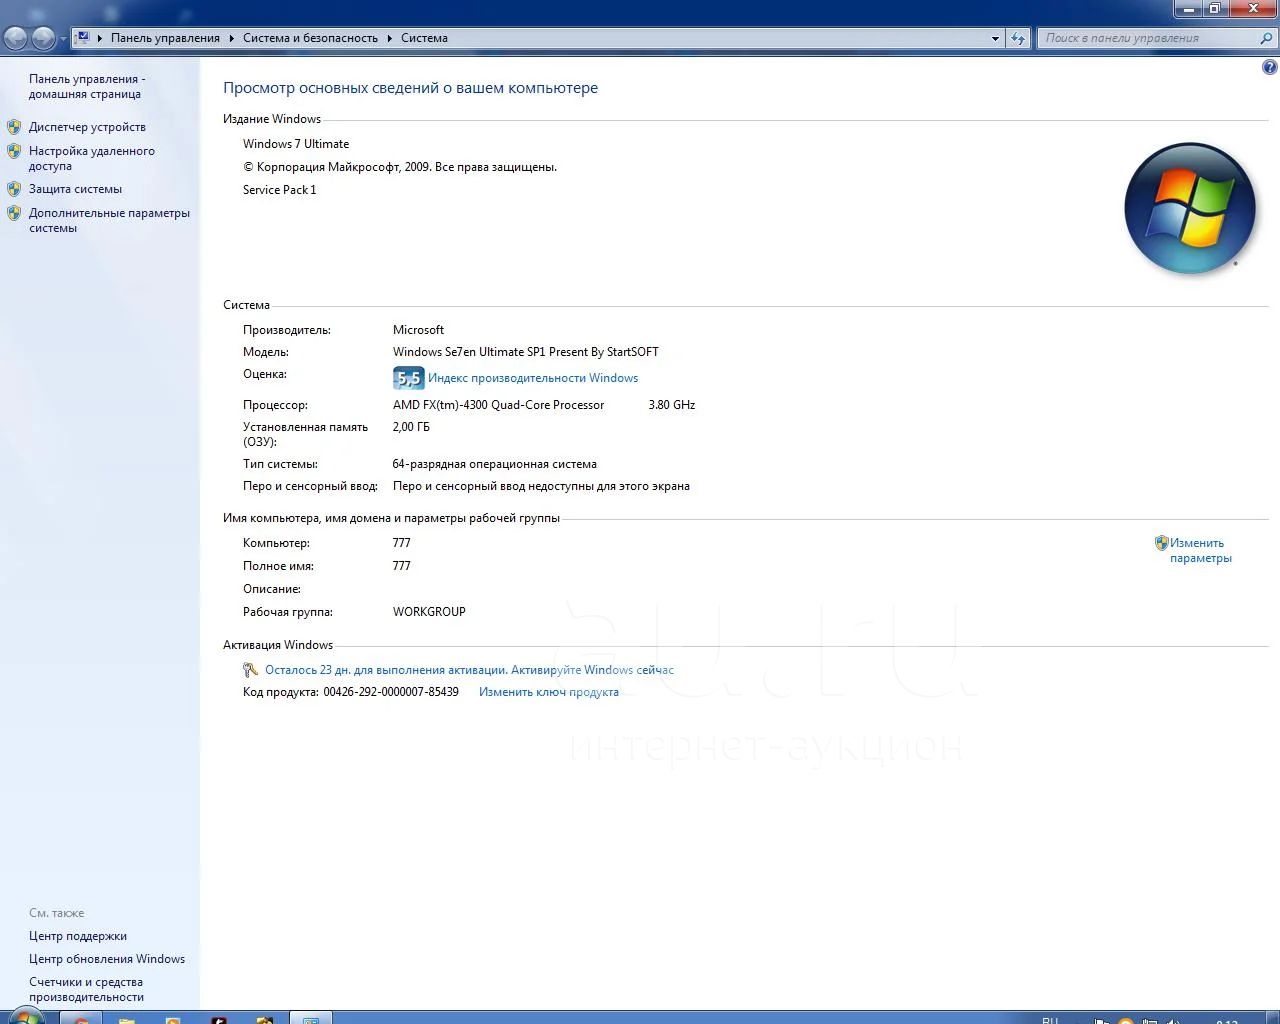Viewport: 1280px width, 1024px height.
Task: Open the recent pages dropdown beside navigation arrows
Action: (x=63, y=39)
